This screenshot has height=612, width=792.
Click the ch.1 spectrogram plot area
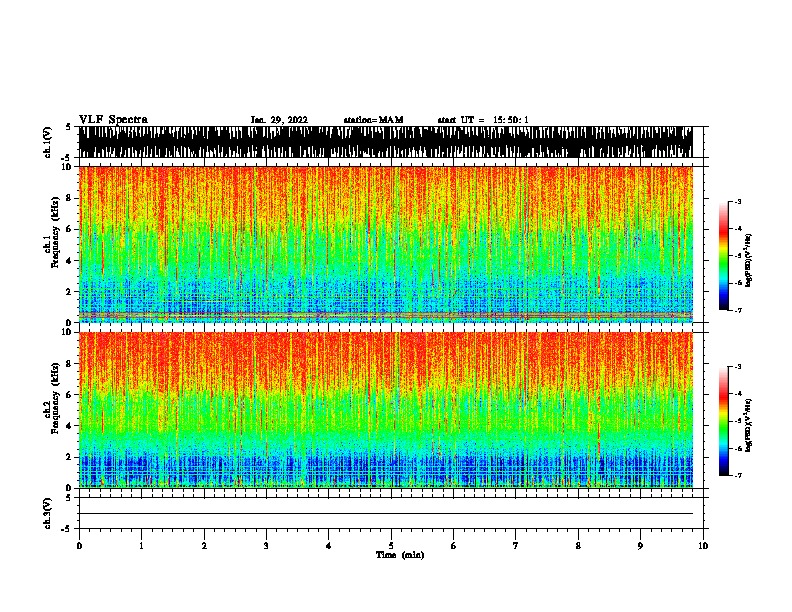tap(386, 244)
